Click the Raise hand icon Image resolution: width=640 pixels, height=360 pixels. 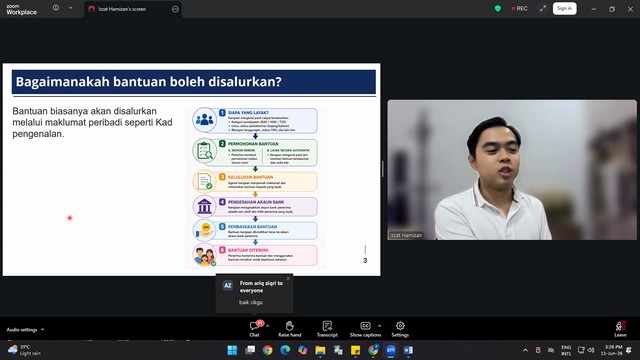tap(289, 329)
